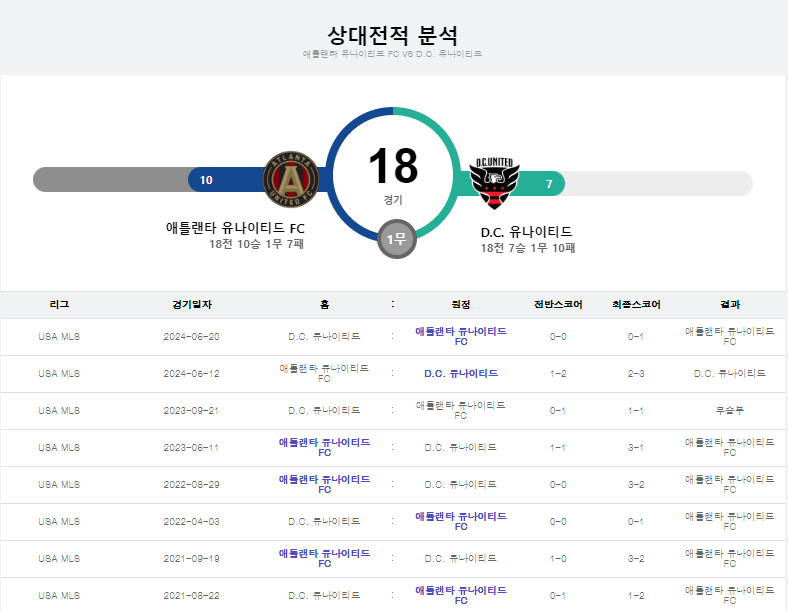The width and height of the screenshot is (788, 611).
Task: Click away team 애틀랜타 유나이티드 FC in 2024-06-20 row
Action: pos(461,336)
